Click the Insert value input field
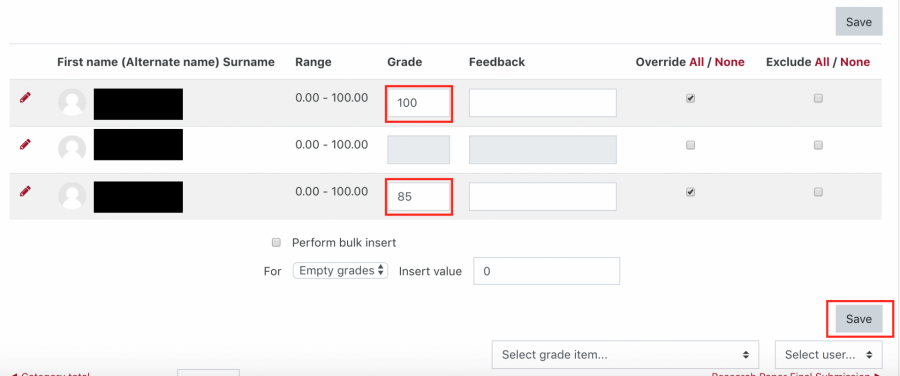900x376 pixels. pos(546,271)
